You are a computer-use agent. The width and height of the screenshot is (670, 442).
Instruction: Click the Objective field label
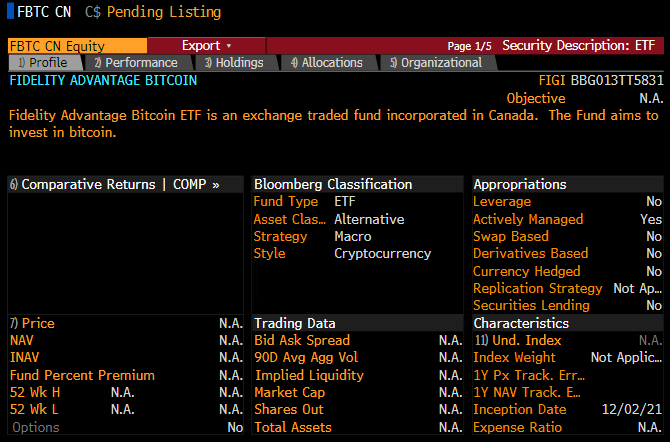pyautogui.click(x=536, y=98)
